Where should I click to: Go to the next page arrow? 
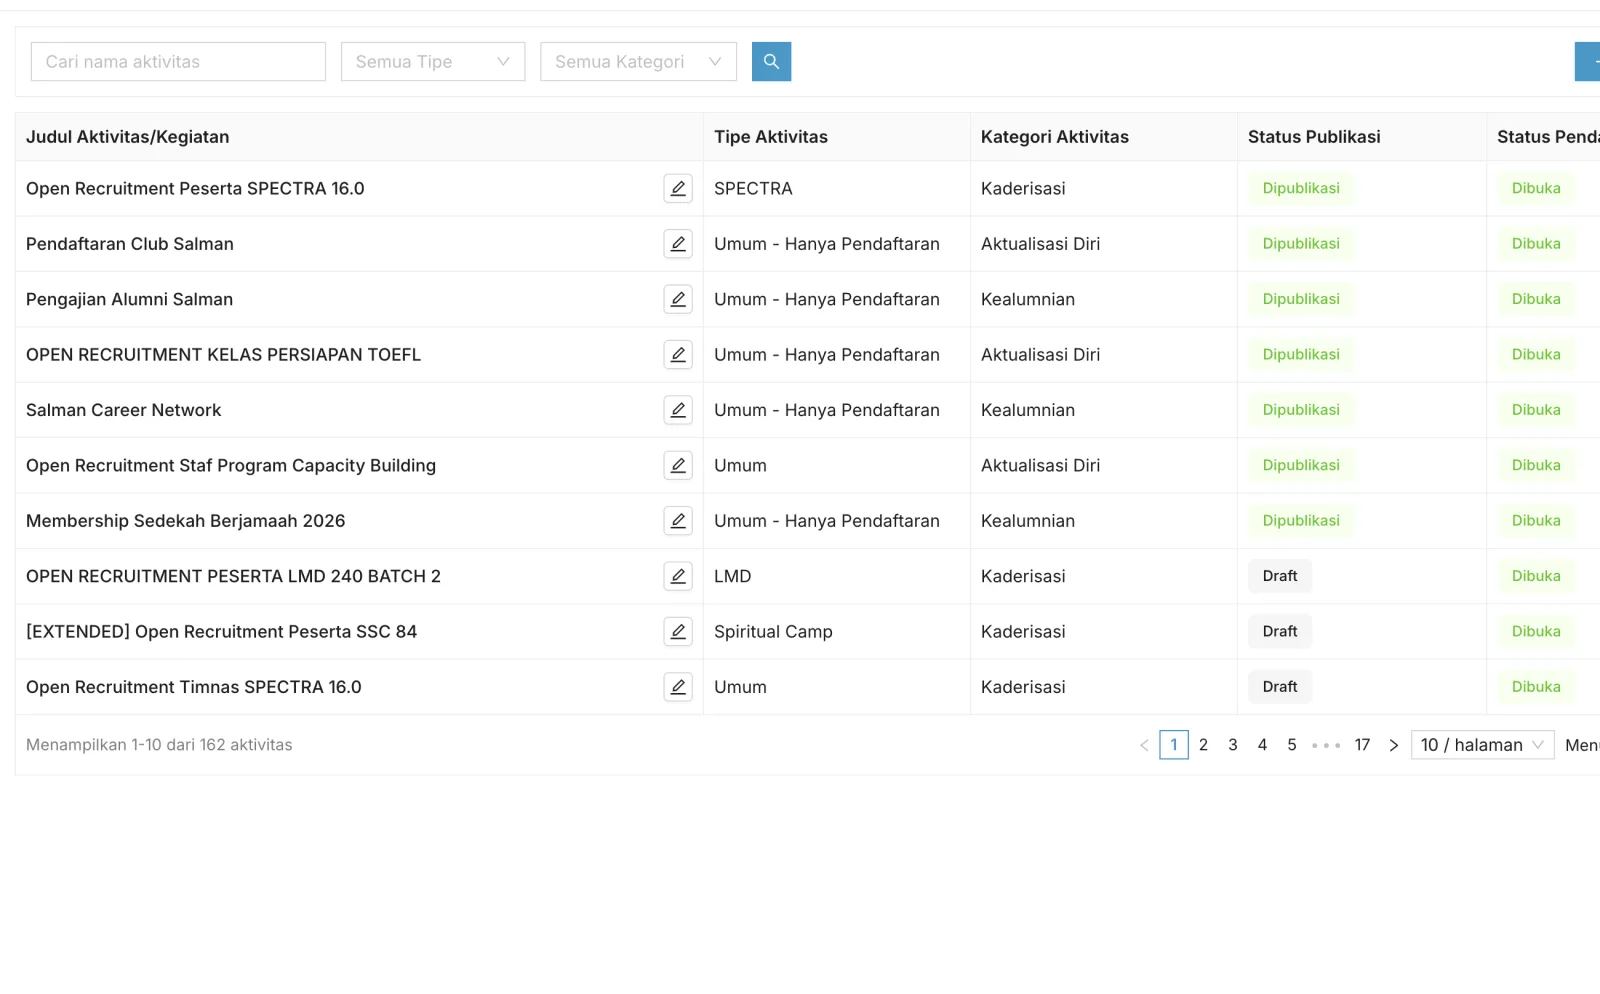[x=1393, y=745]
